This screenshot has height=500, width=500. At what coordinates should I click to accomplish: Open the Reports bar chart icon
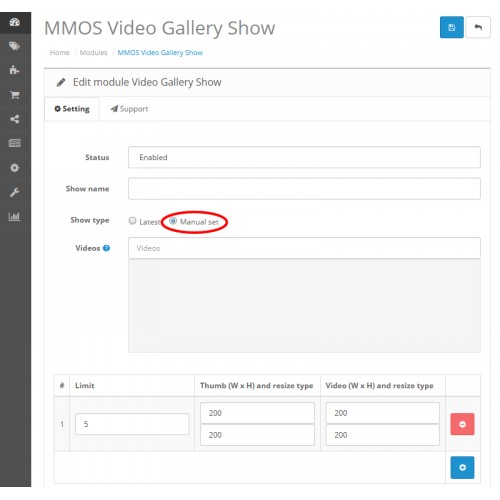(x=14, y=217)
